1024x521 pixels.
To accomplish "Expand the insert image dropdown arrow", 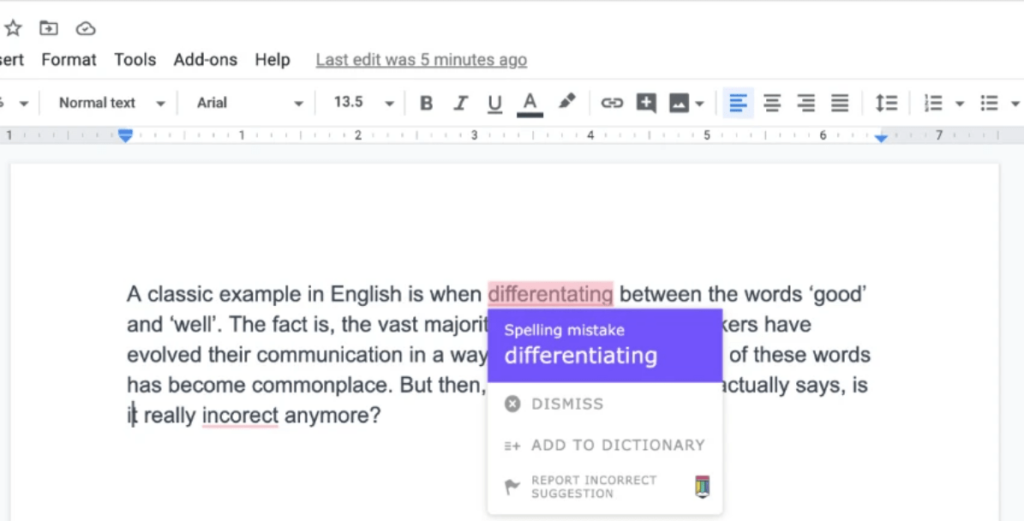I will click(699, 104).
